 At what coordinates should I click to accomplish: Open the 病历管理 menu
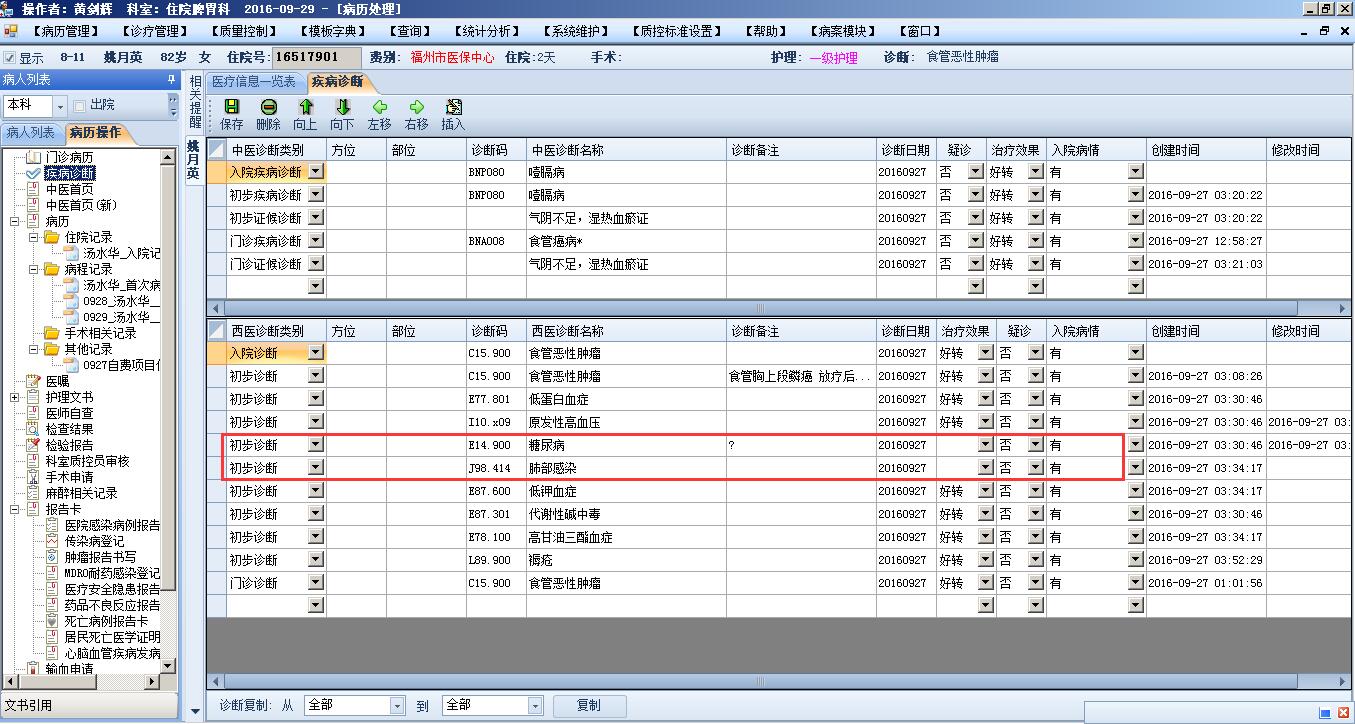(x=64, y=31)
